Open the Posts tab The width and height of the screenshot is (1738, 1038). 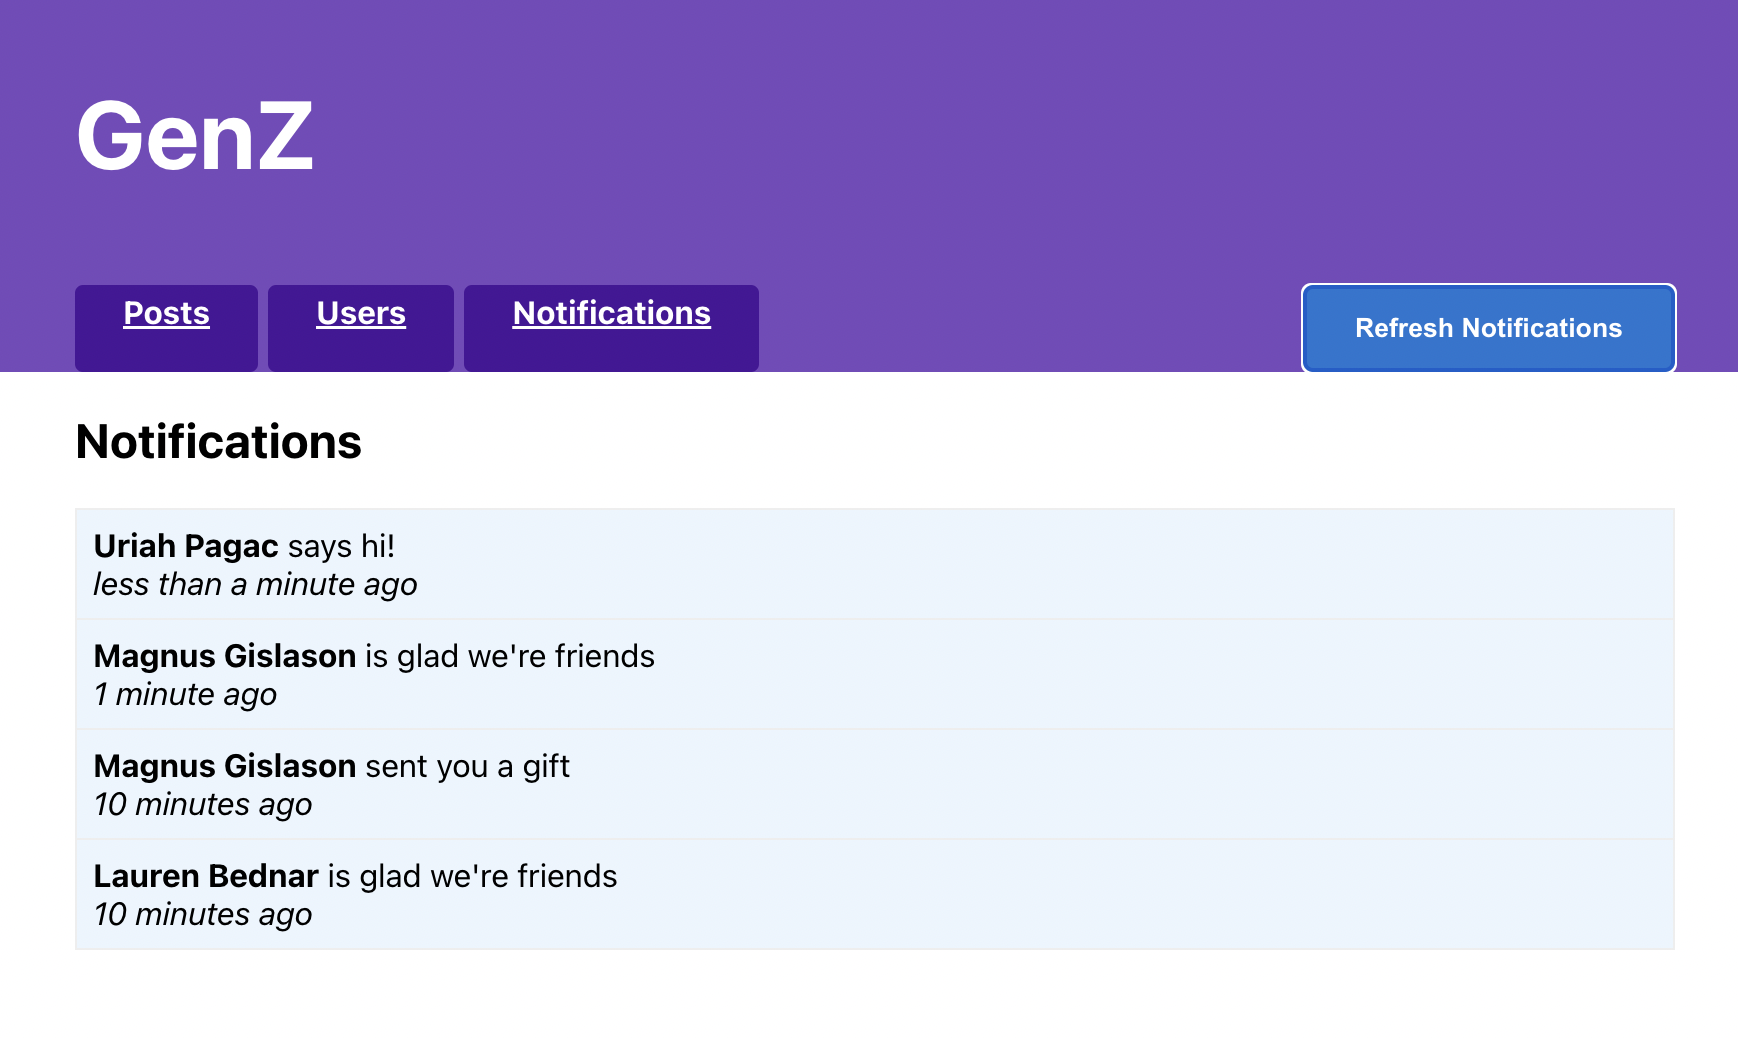[x=166, y=314]
